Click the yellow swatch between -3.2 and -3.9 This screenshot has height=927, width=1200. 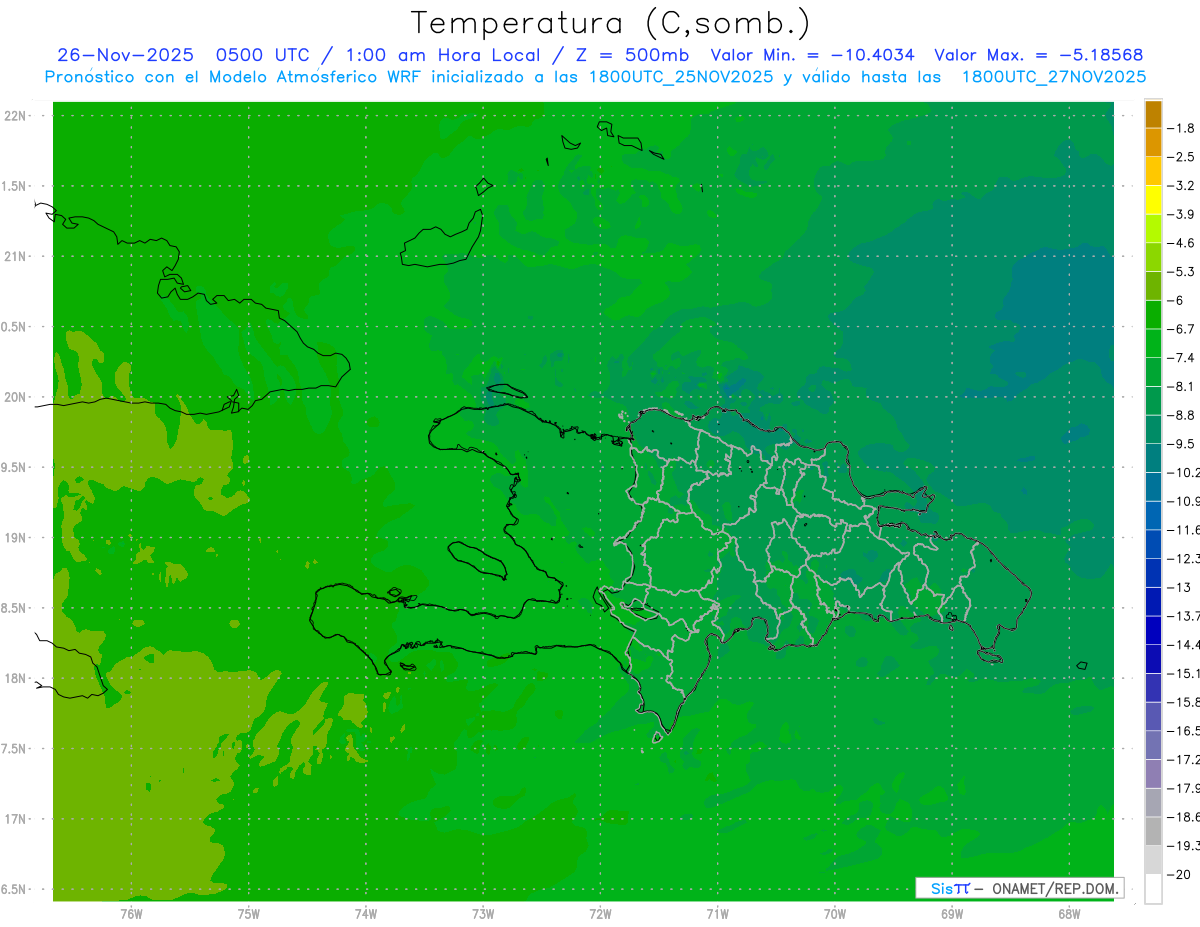[x=1153, y=200]
